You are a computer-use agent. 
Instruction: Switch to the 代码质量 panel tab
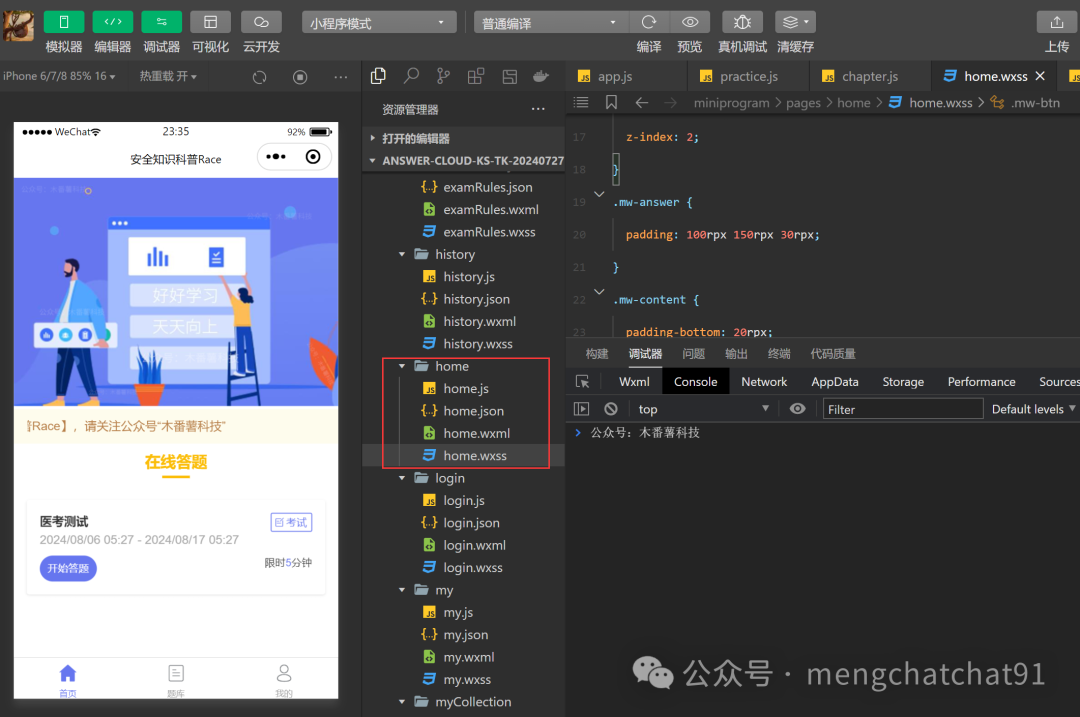(833, 354)
